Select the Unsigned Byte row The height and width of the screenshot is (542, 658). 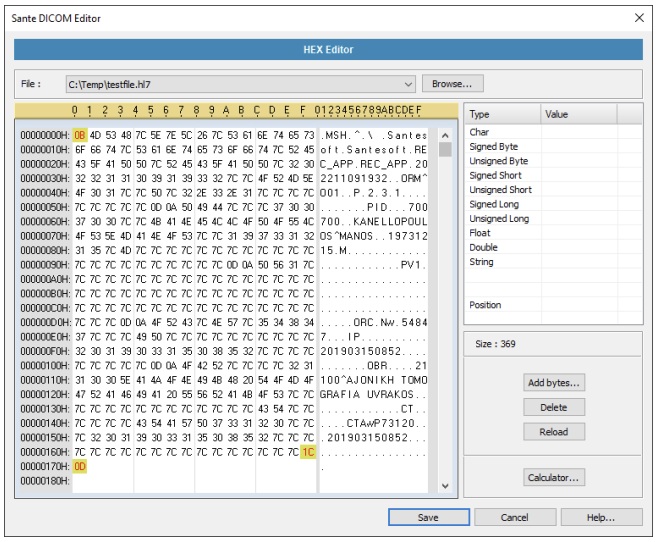coord(553,161)
